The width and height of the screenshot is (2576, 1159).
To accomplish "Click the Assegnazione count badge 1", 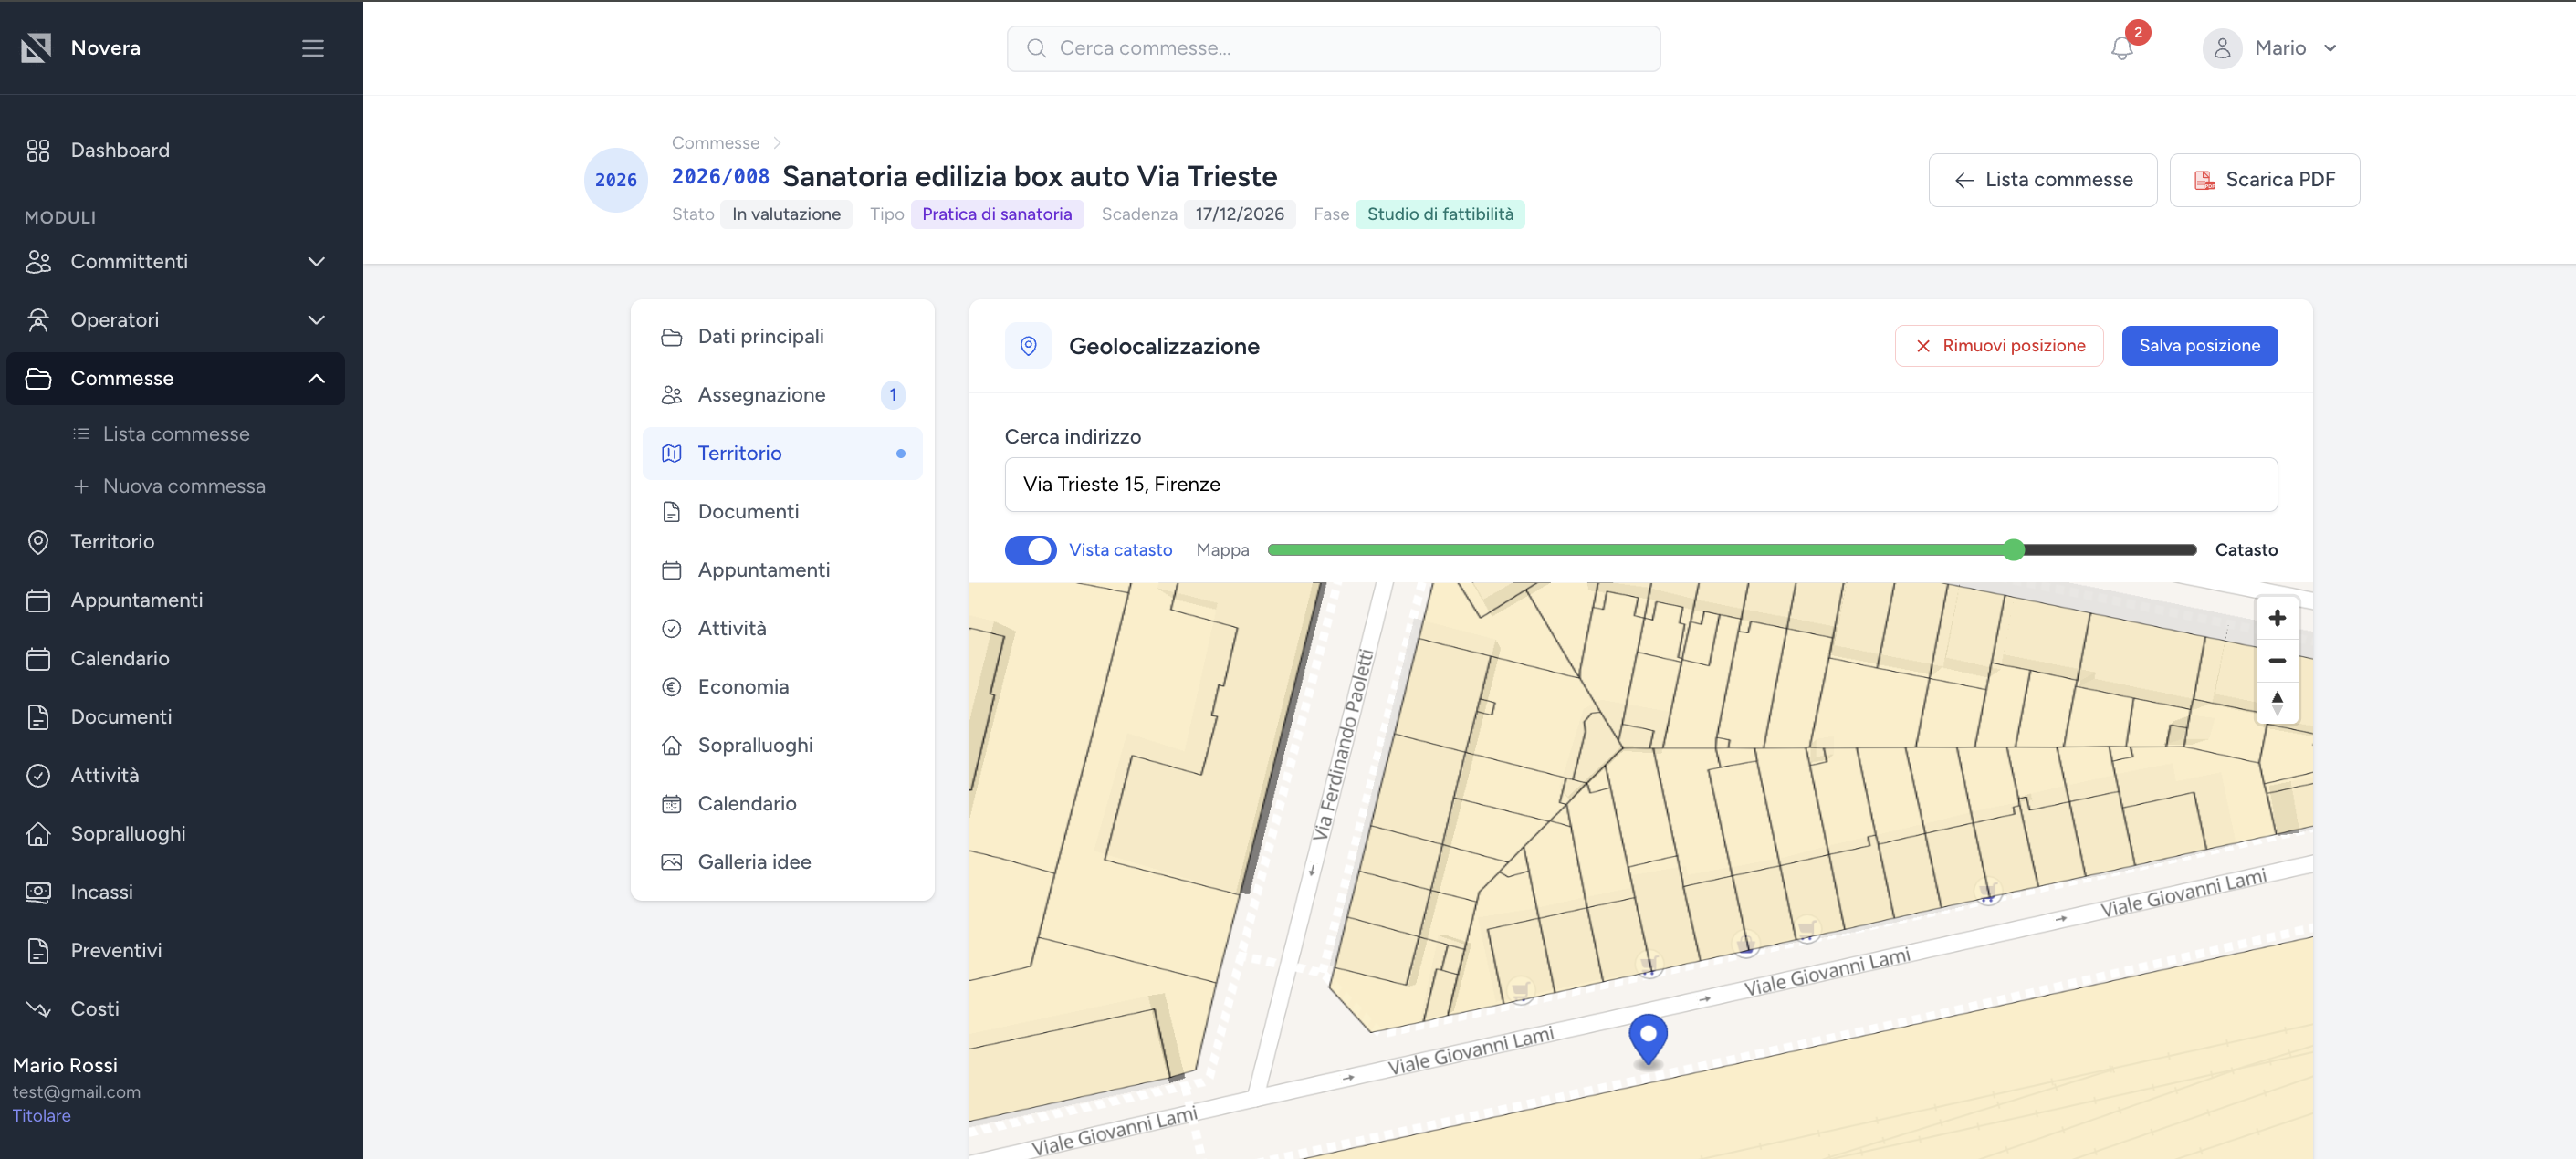I will (x=892, y=395).
